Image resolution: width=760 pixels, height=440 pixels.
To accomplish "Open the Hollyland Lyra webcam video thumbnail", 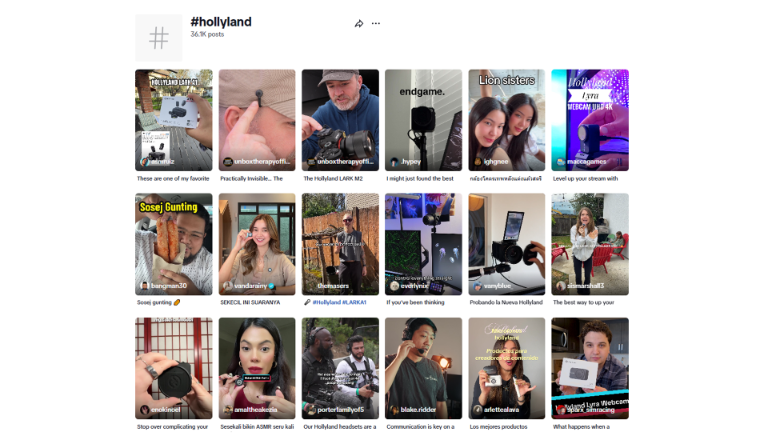I will 590,120.
